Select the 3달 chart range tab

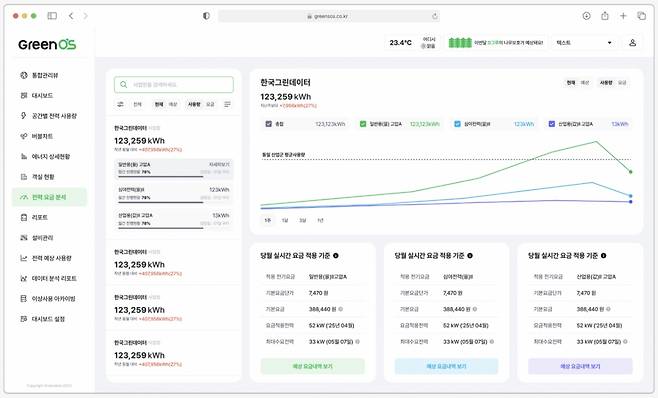303,220
